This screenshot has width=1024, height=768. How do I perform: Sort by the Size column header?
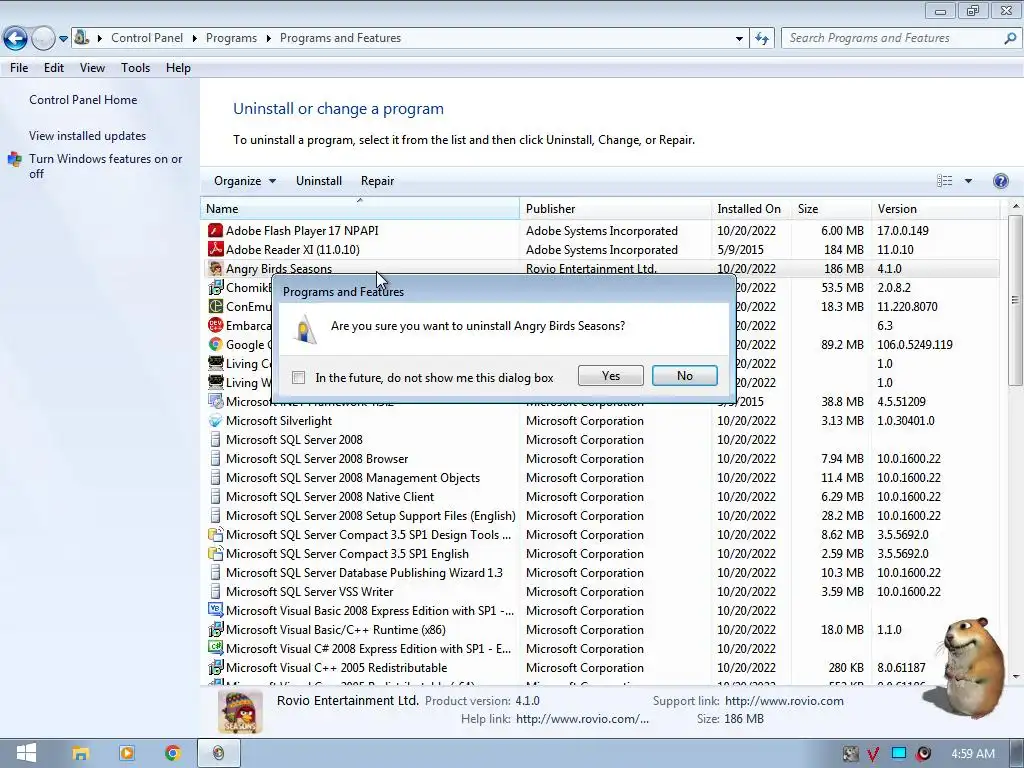coord(831,209)
